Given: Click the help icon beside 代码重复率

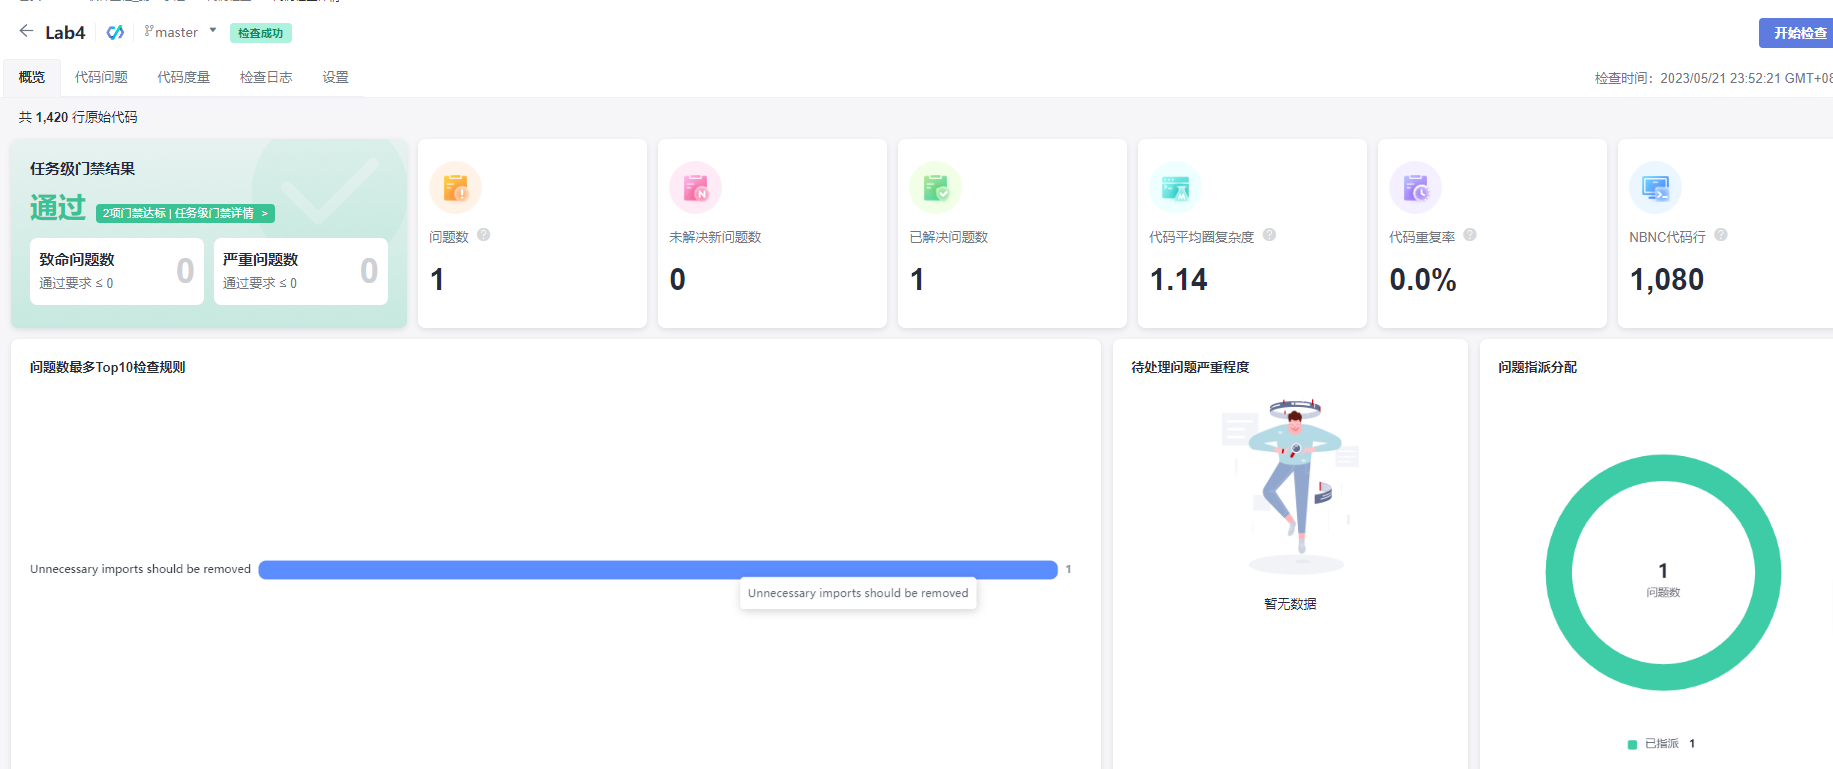Looking at the screenshot, I should click(x=1470, y=235).
